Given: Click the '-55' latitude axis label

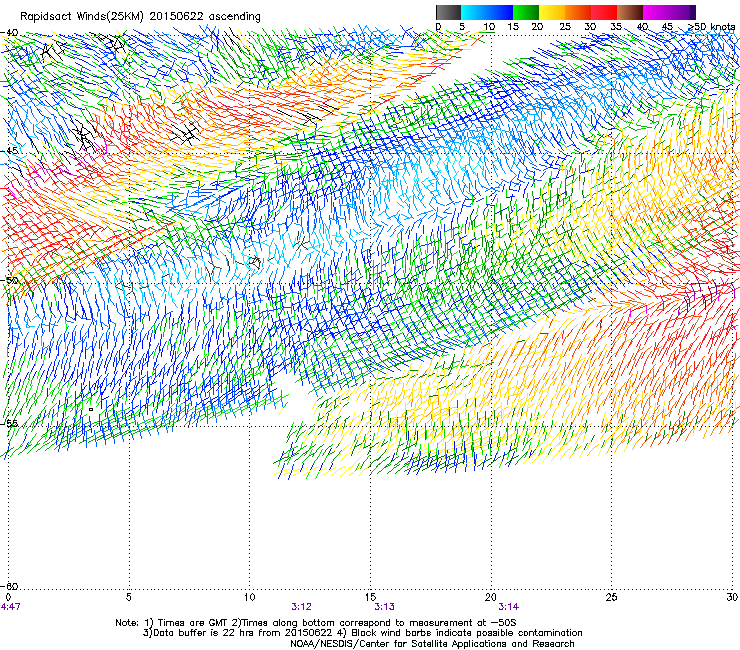Looking at the screenshot, I should pyautogui.click(x=10, y=423).
